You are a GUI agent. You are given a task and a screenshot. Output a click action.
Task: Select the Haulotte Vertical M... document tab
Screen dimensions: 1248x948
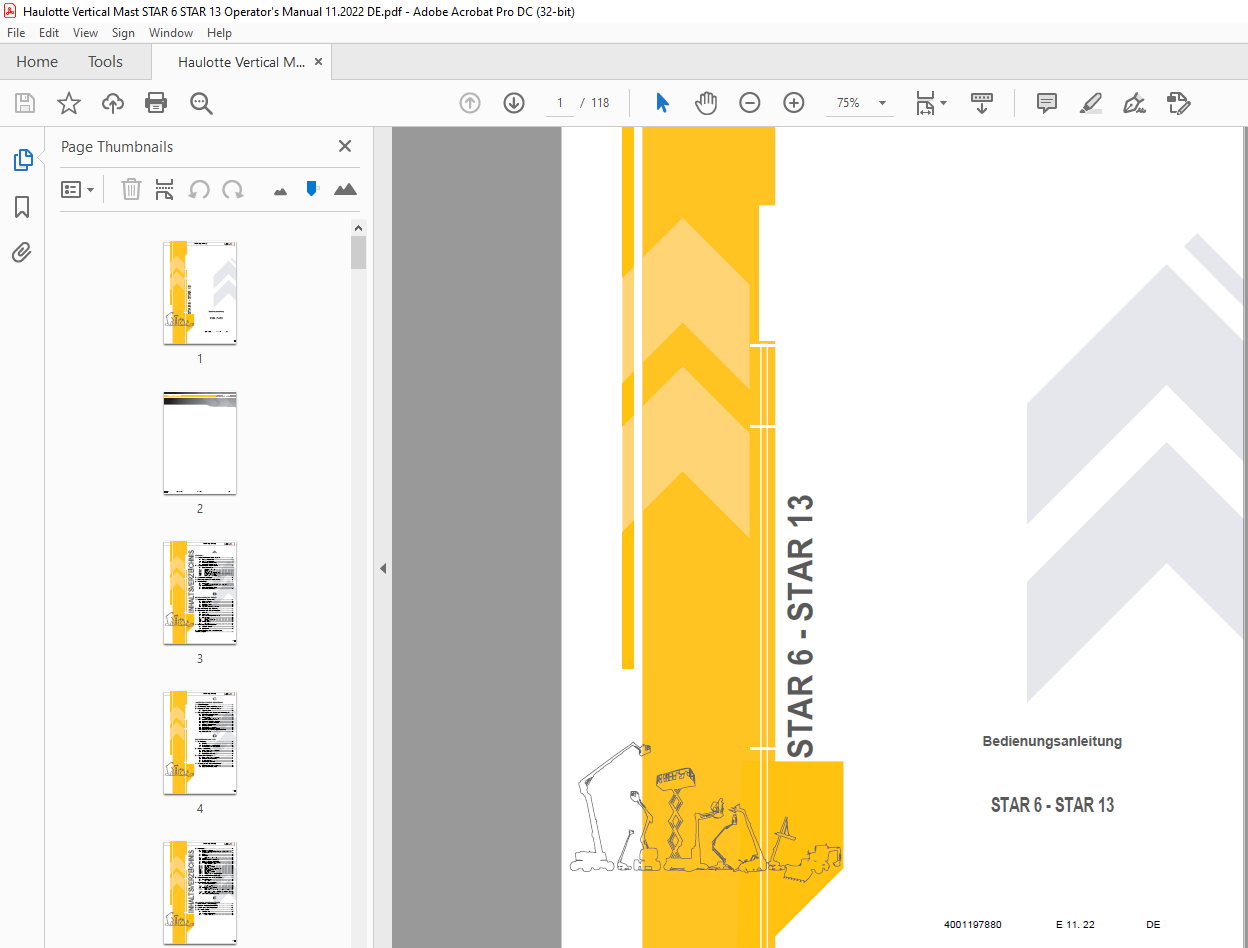point(242,62)
